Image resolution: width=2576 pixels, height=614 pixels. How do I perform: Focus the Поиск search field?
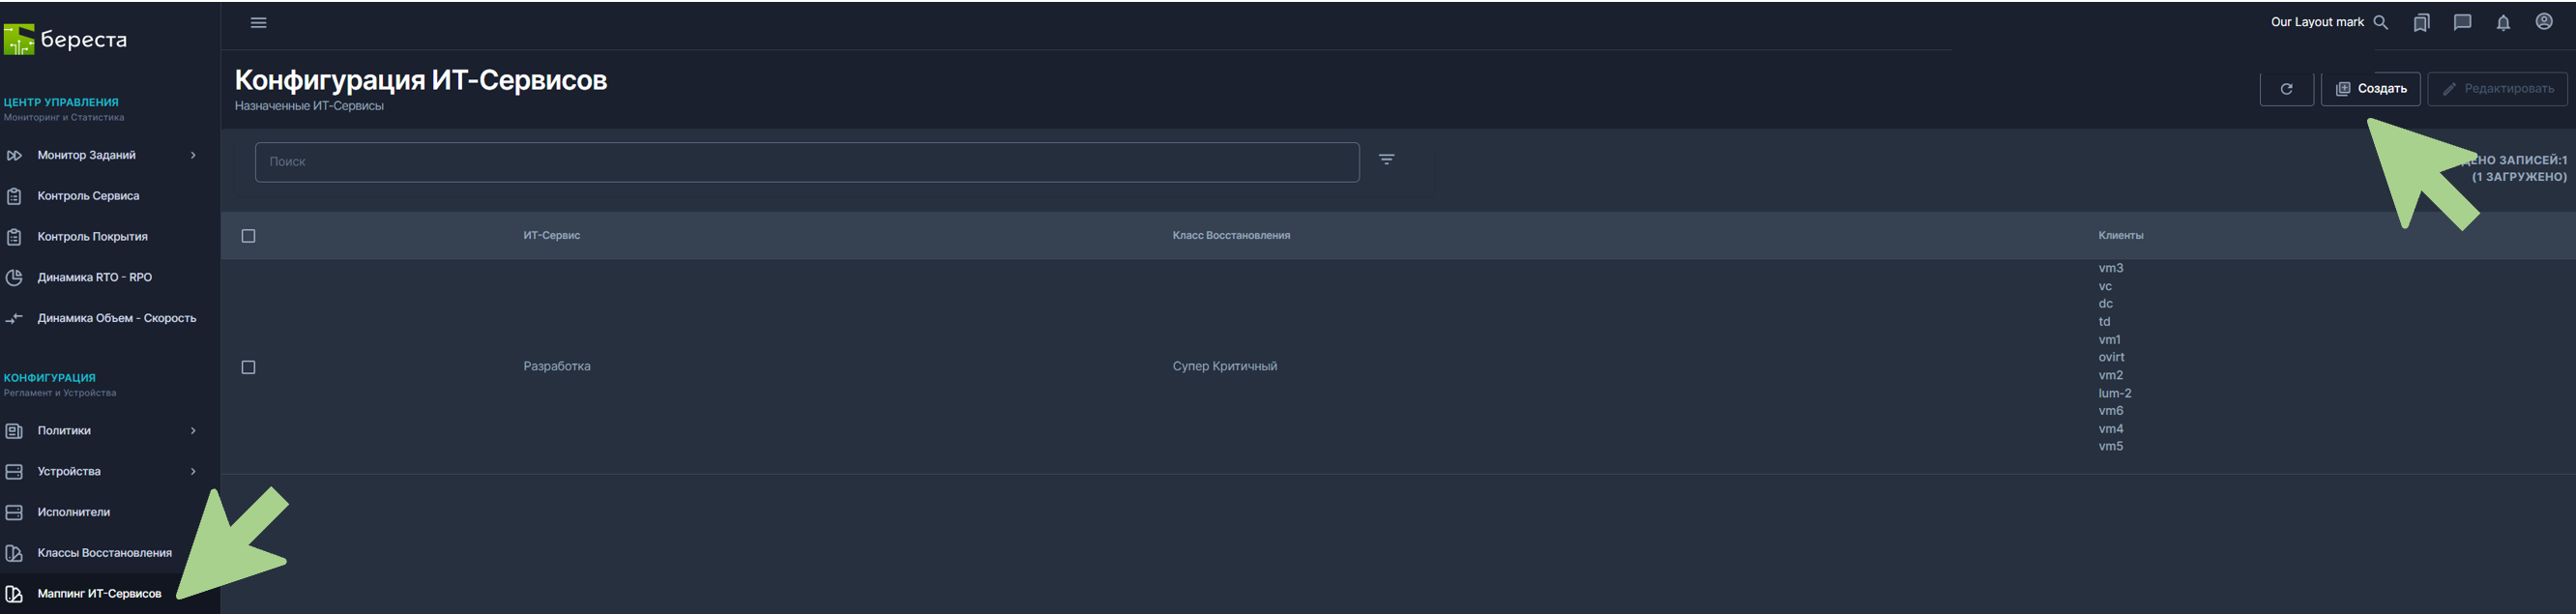[806, 162]
